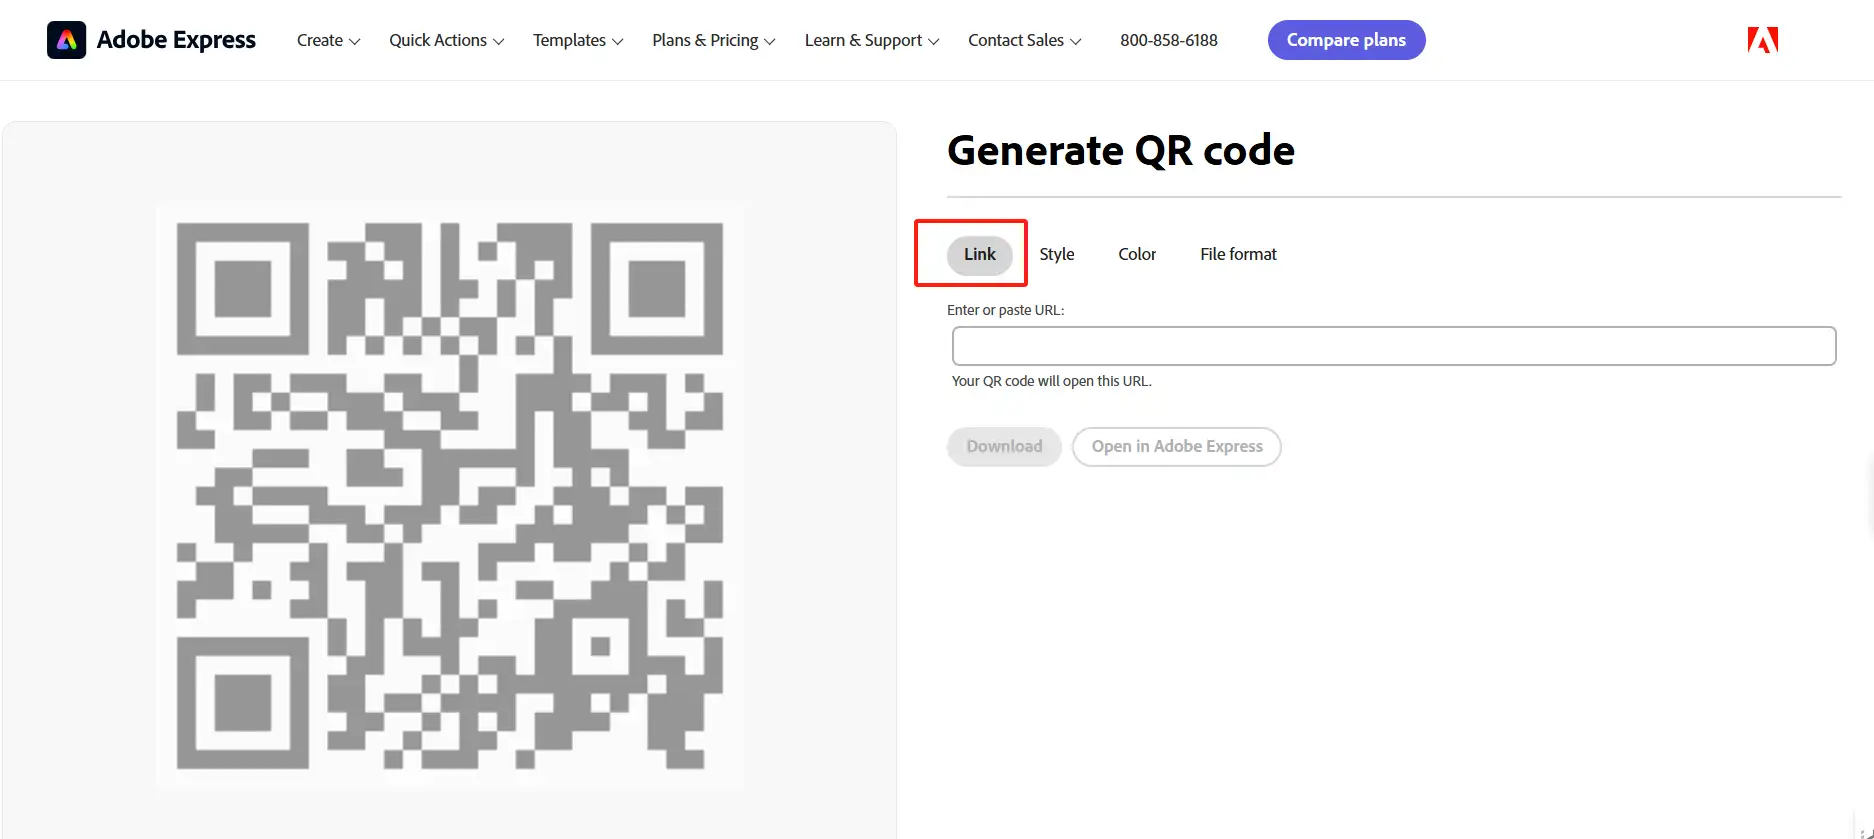1874x839 pixels.
Task: Open the File format tab
Action: tap(1238, 254)
